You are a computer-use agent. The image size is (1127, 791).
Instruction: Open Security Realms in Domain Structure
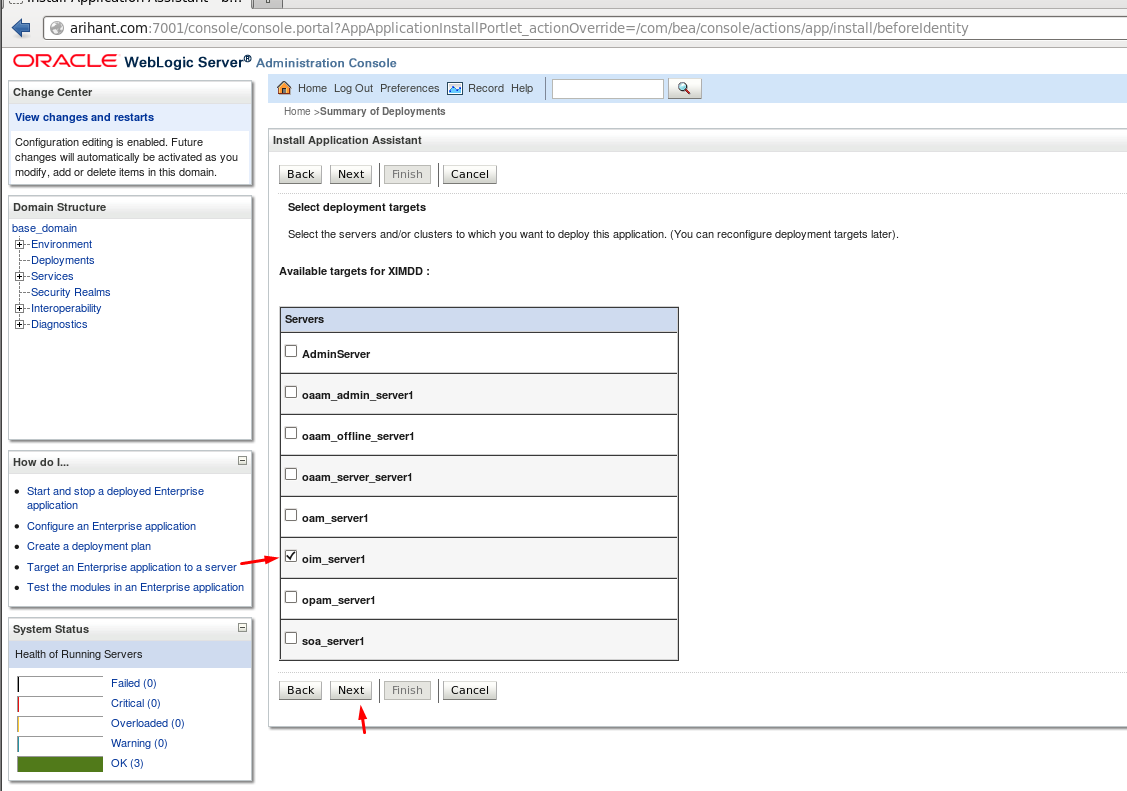click(70, 292)
